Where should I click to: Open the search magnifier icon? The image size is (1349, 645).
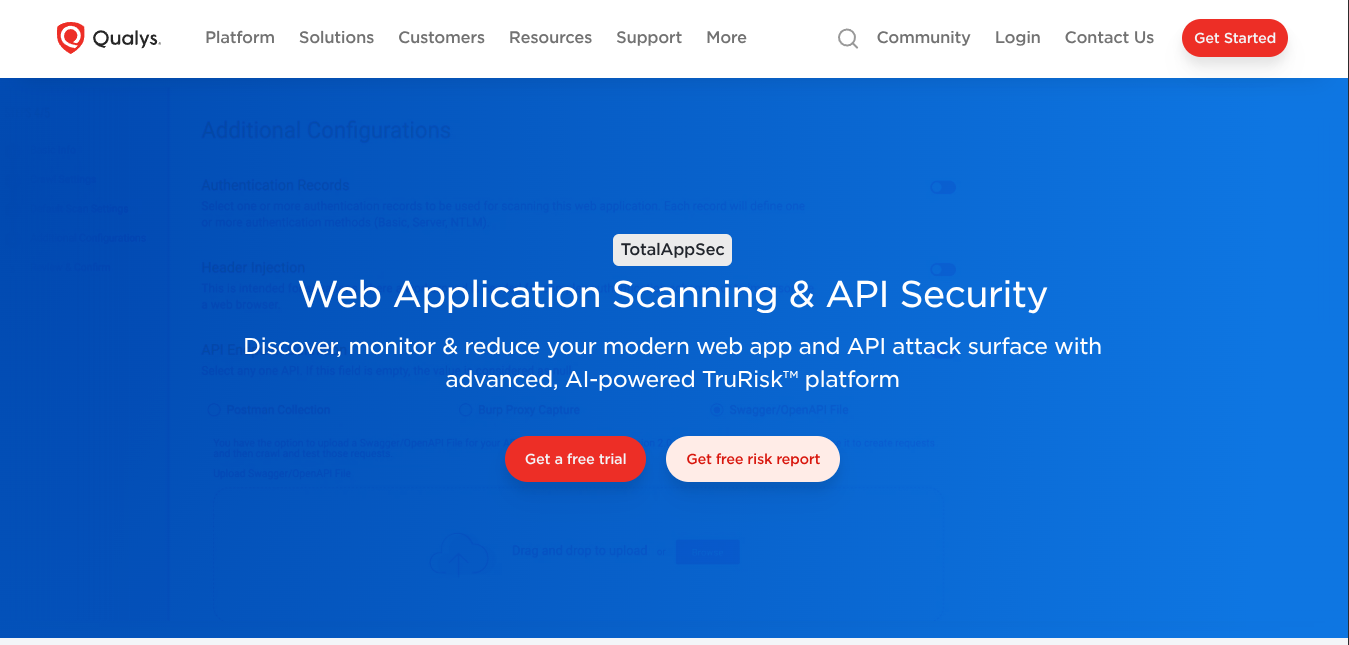(x=847, y=38)
